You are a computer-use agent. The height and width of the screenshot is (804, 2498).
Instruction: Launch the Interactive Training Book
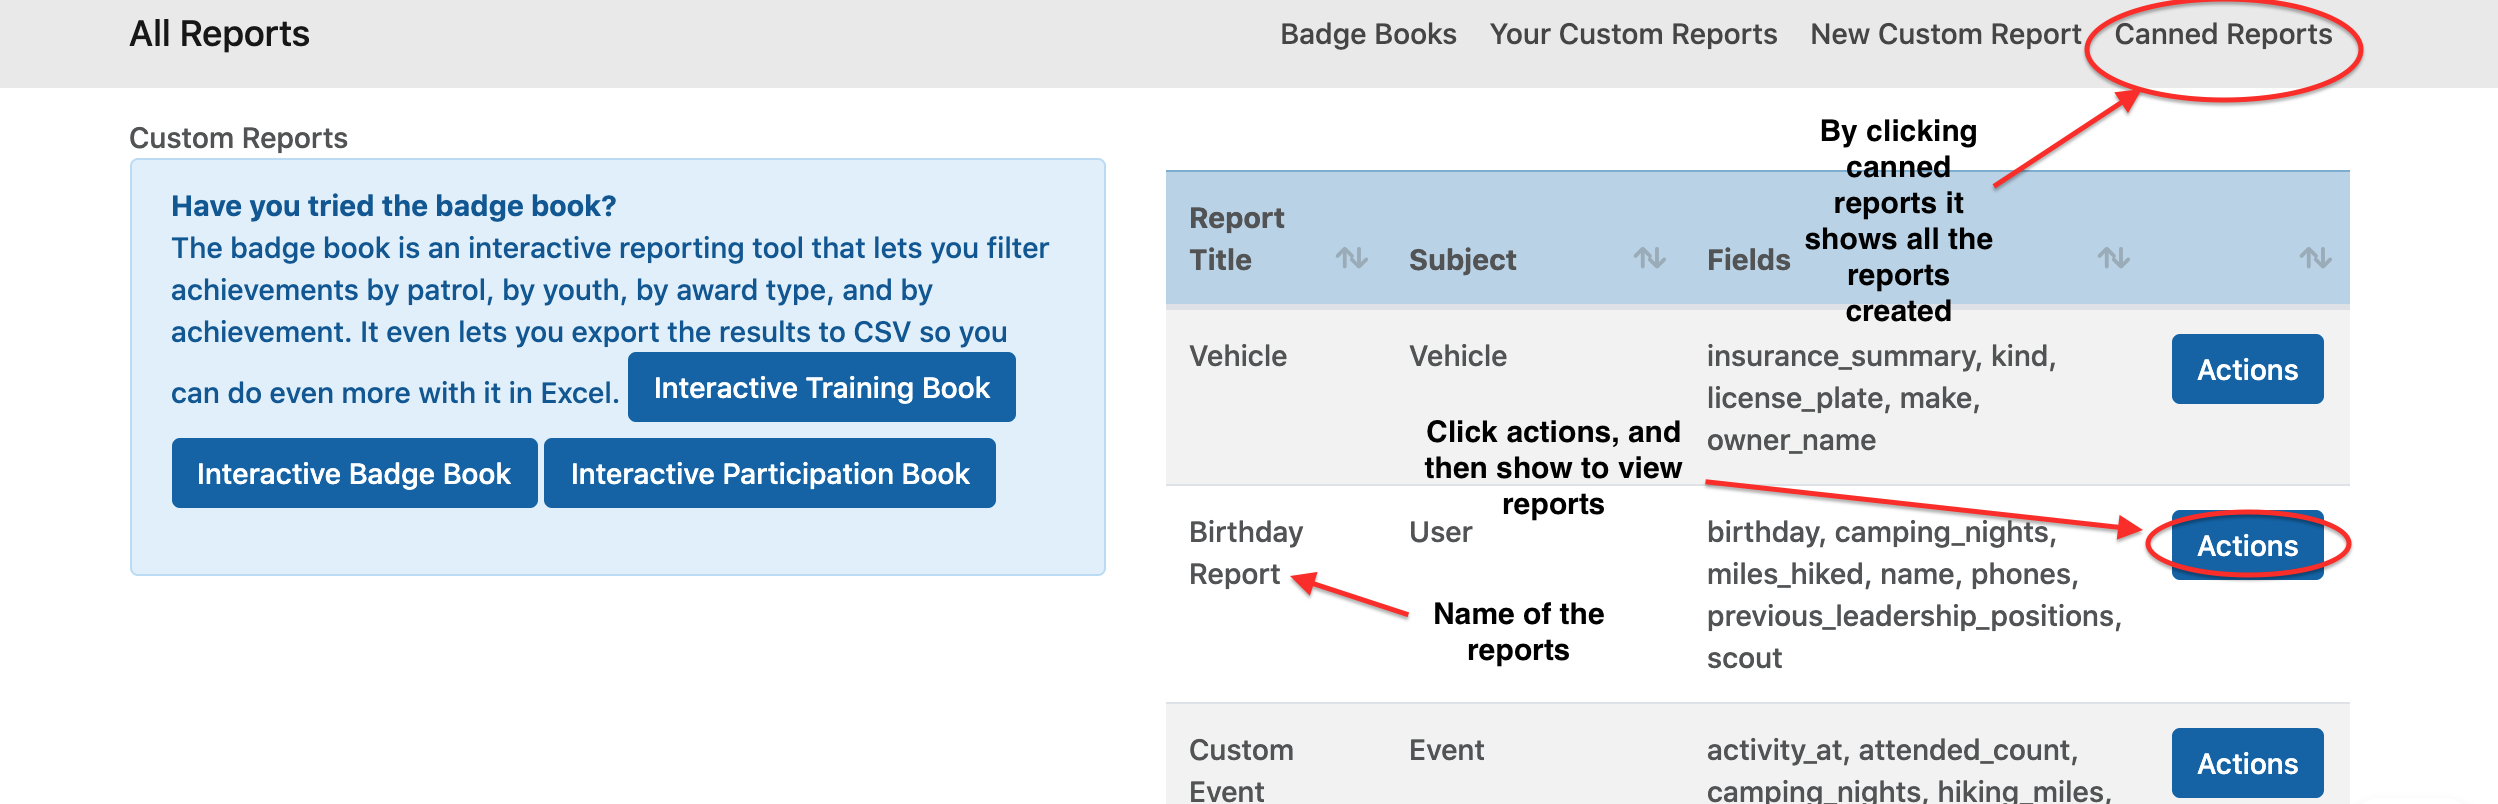(821, 388)
